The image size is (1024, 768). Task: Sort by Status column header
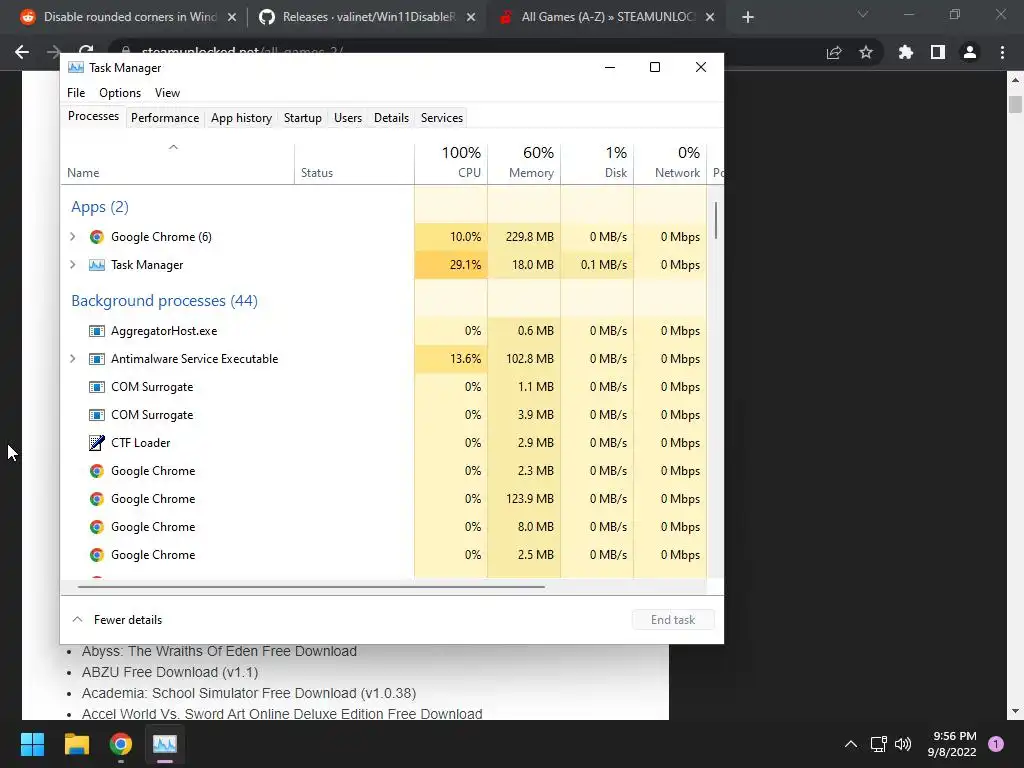pos(354,163)
